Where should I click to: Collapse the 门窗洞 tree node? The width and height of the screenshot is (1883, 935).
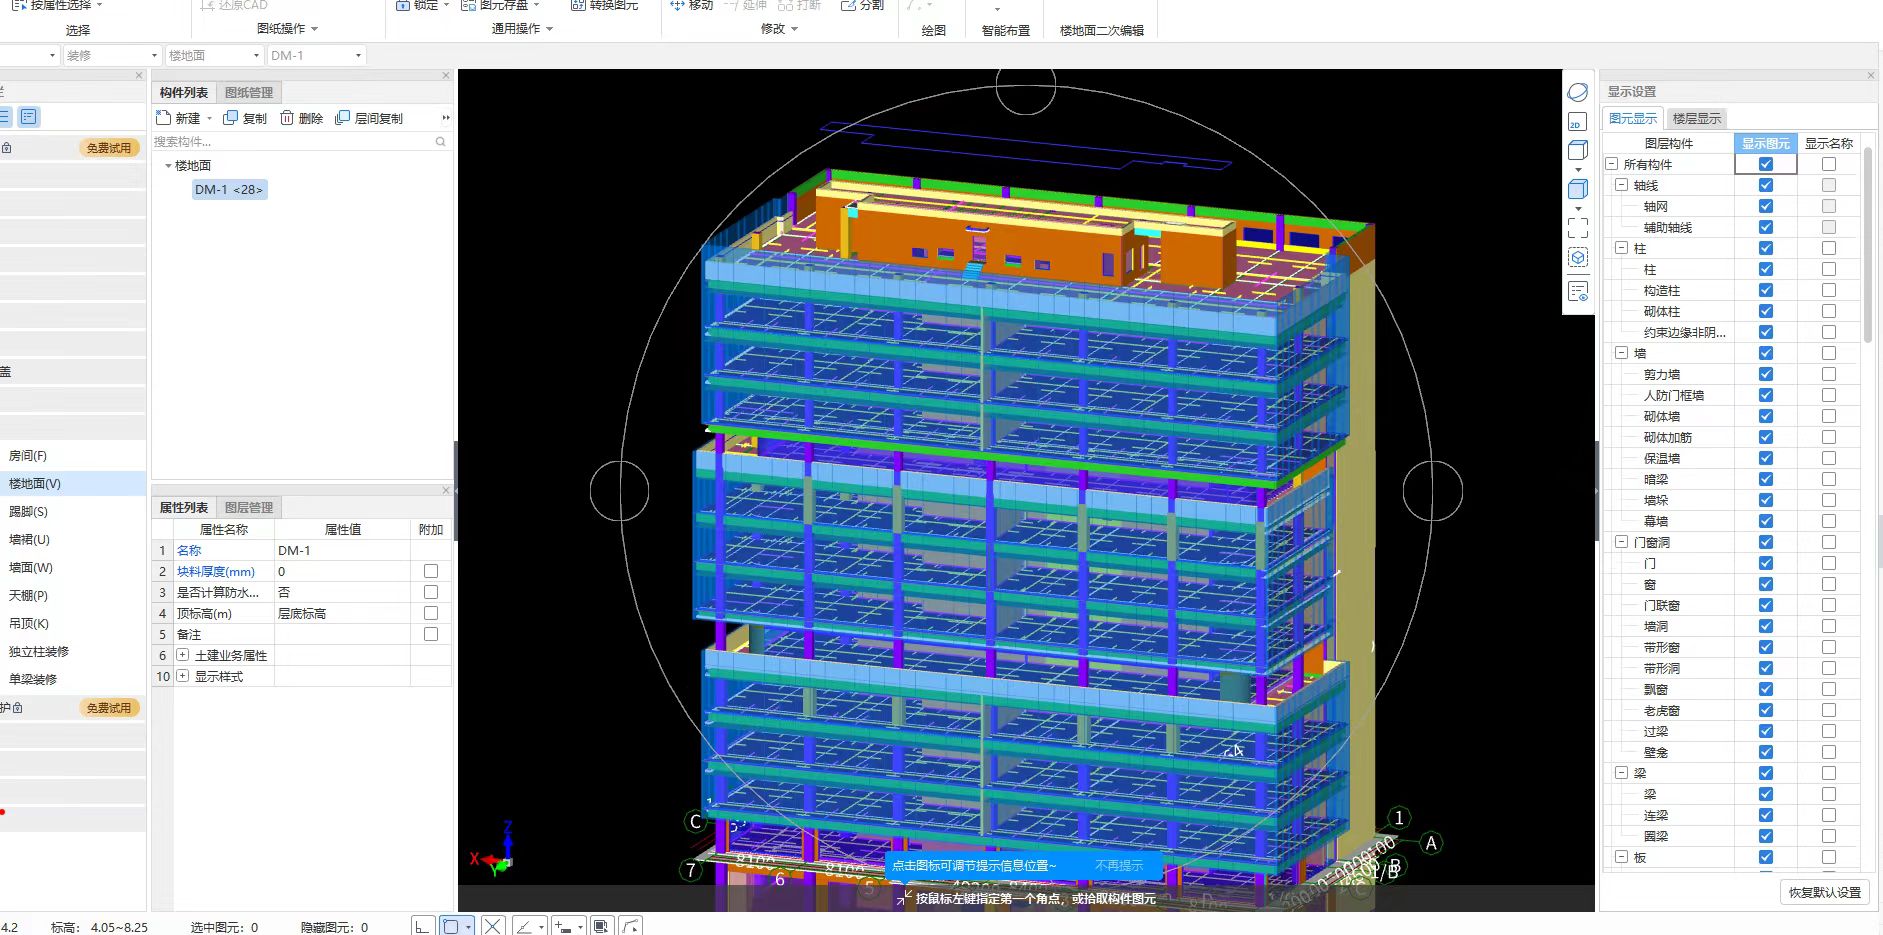tap(1622, 542)
